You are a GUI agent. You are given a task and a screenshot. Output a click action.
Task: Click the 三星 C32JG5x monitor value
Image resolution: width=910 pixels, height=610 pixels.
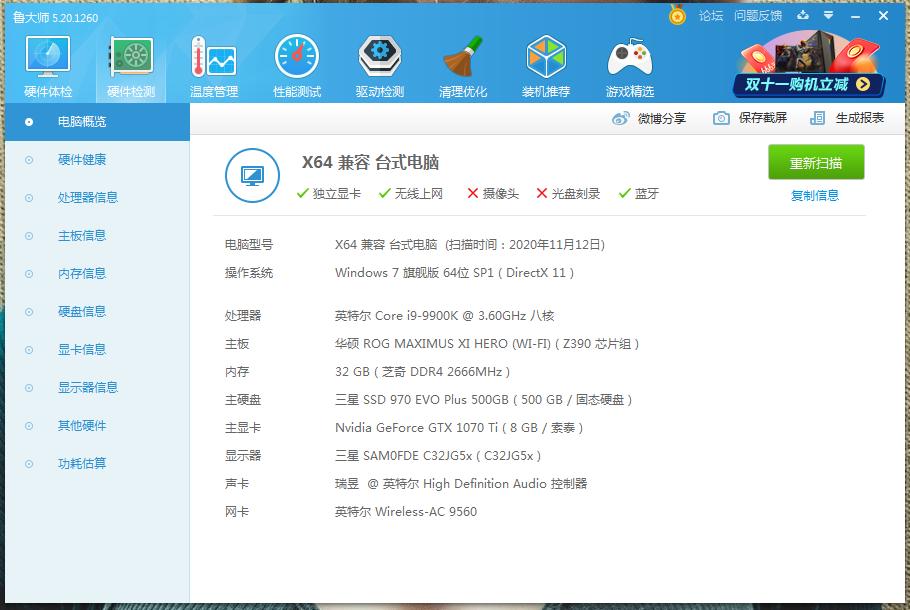tap(438, 456)
